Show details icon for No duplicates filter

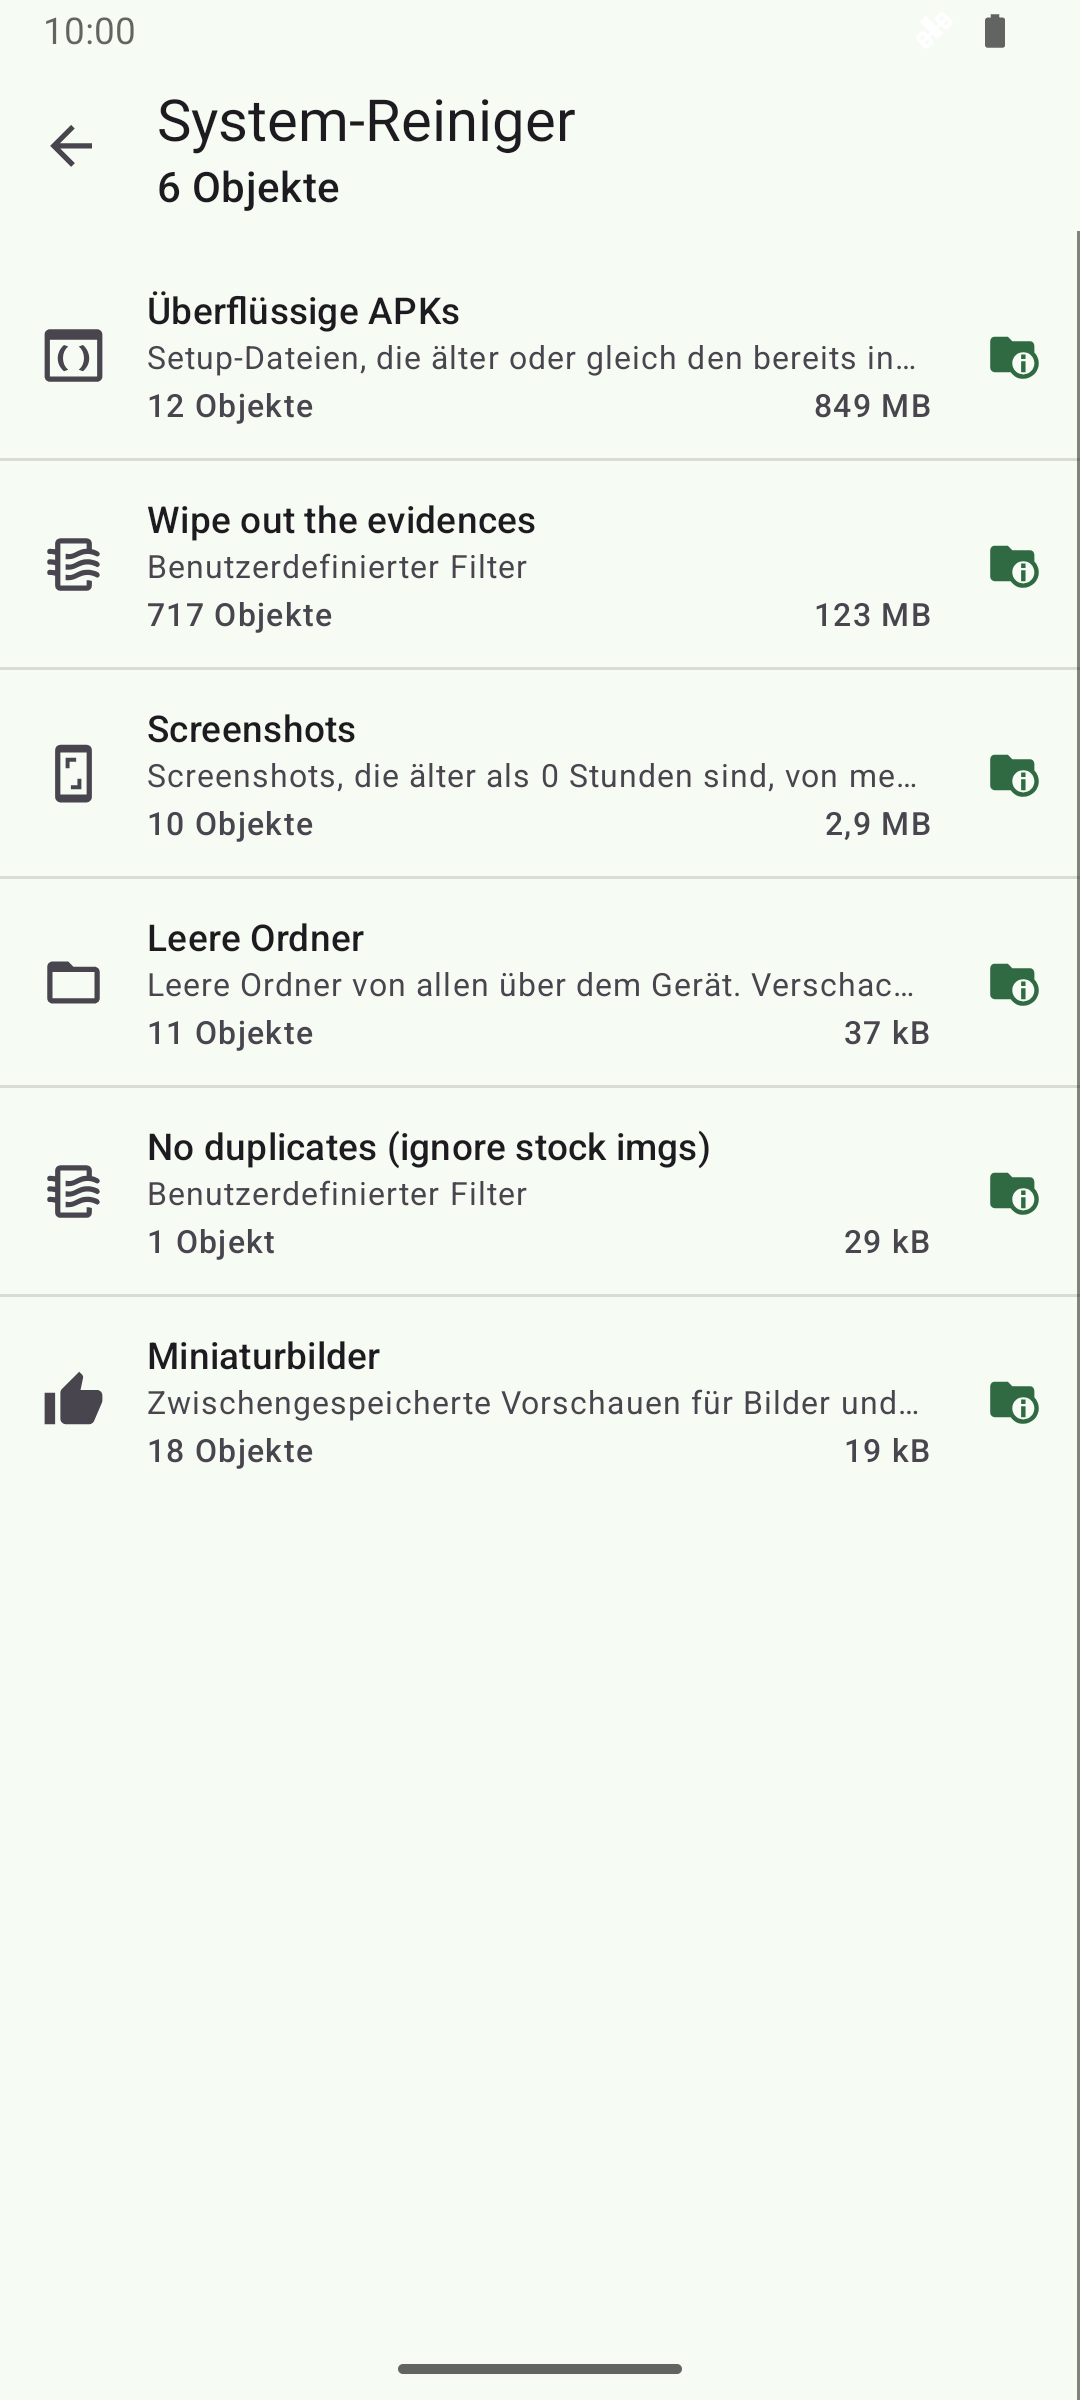1013,1193
